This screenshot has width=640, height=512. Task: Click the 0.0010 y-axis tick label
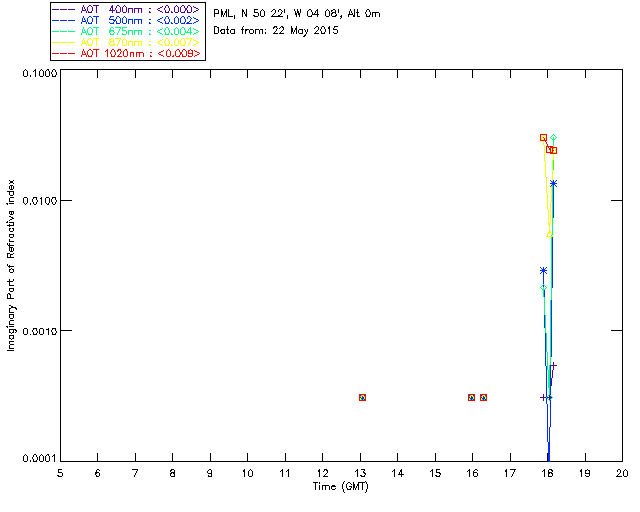(39, 331)
